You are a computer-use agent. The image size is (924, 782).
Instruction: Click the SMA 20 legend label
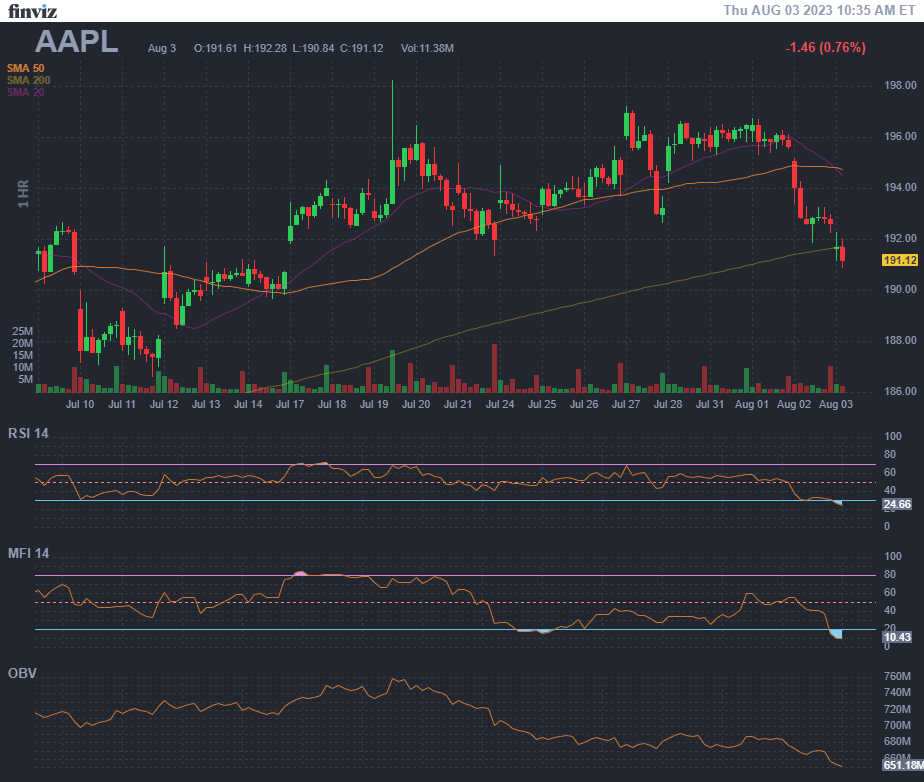25,92
